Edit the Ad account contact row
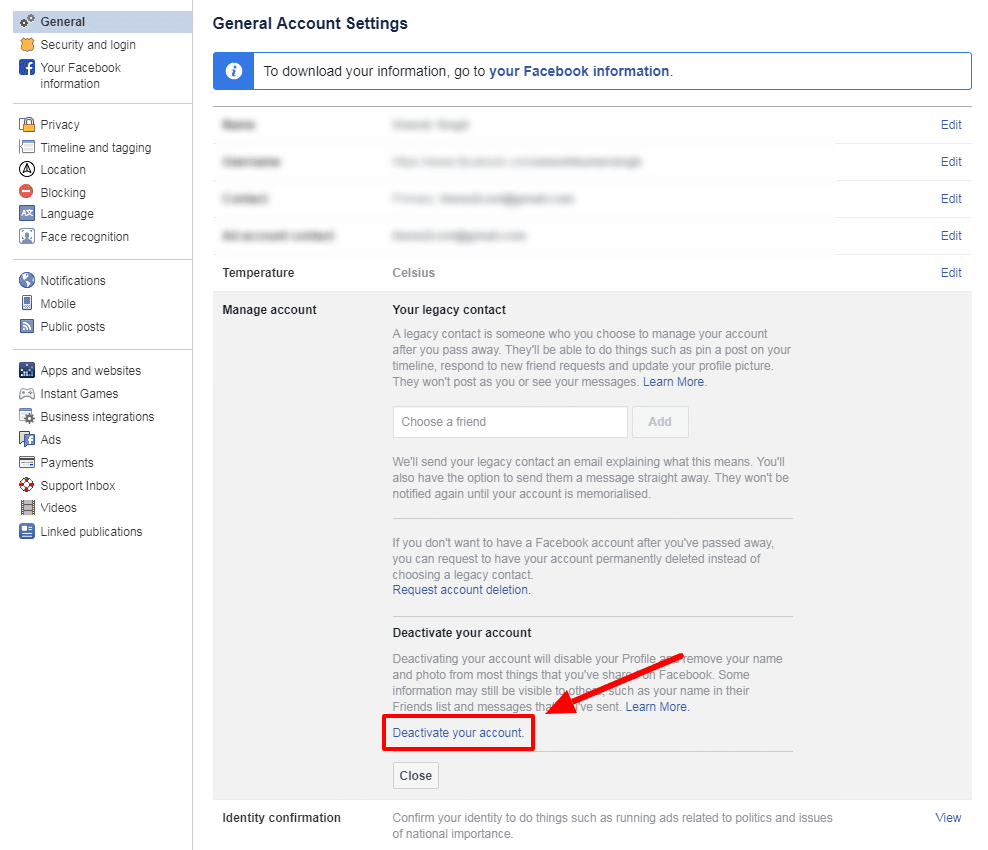 click(x=951, y=236)
